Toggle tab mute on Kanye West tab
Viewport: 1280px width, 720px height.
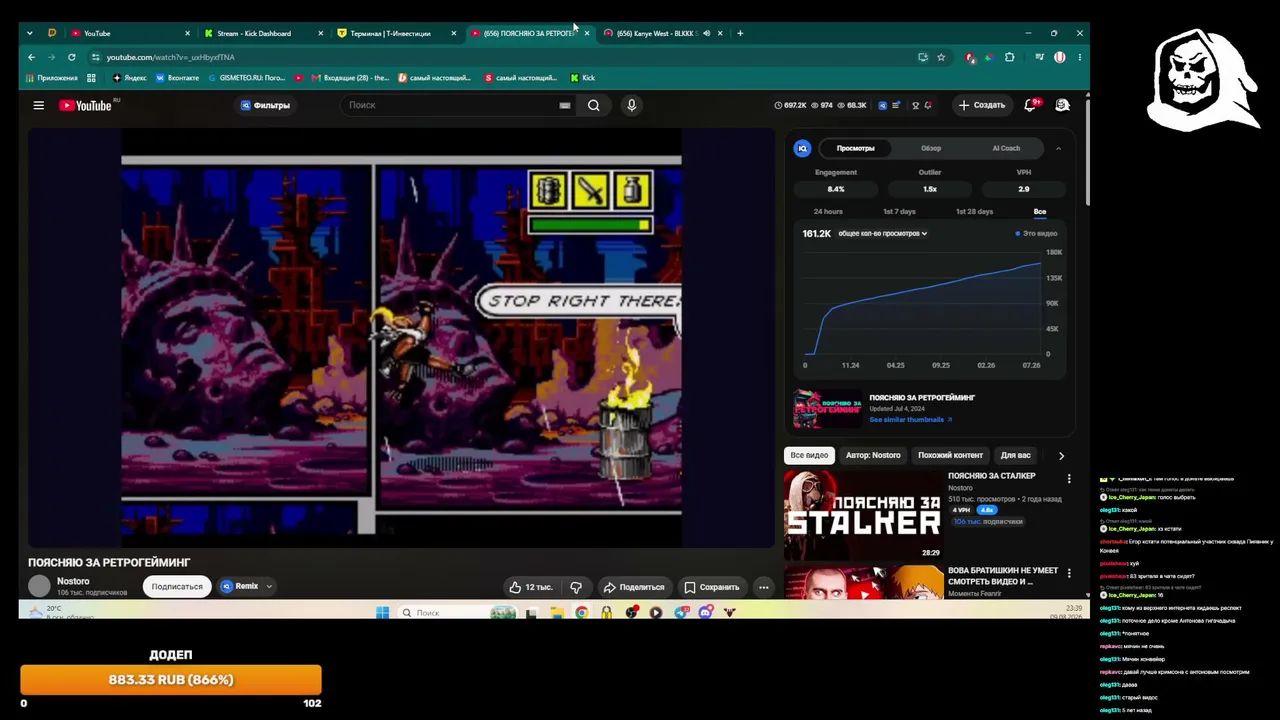(x=706, y=33)
